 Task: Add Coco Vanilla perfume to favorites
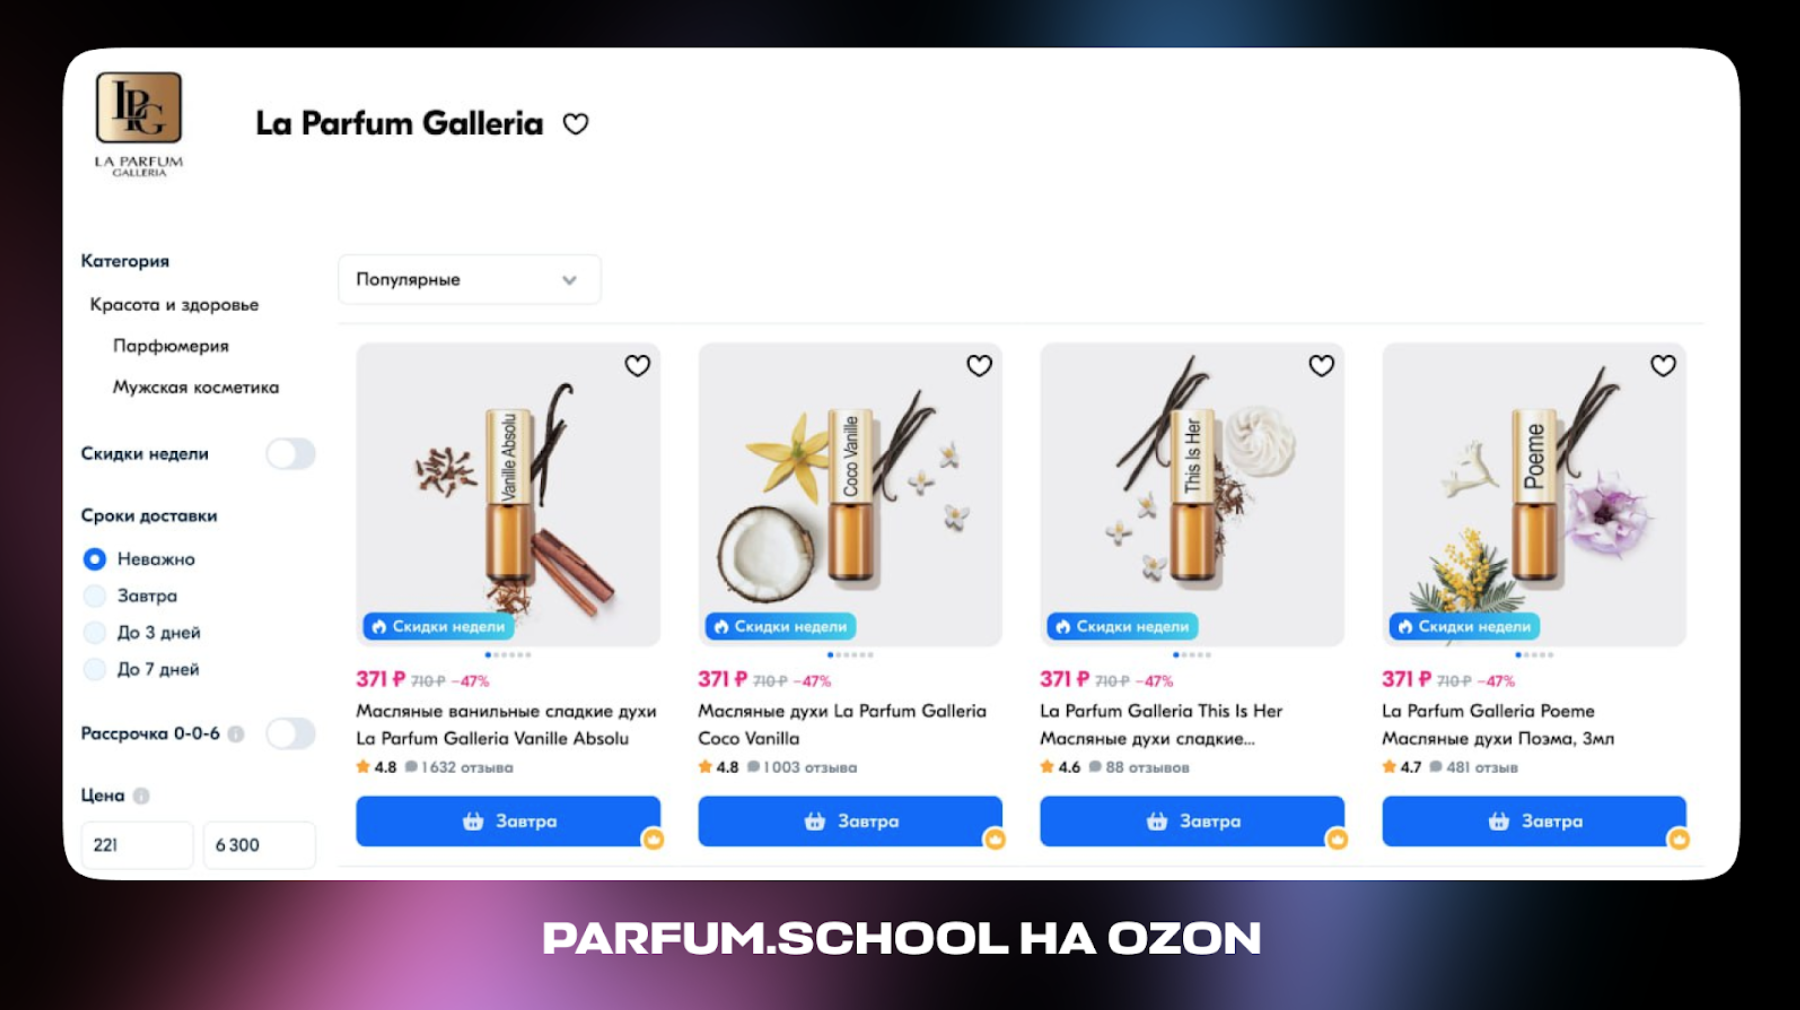coord(979,366)
